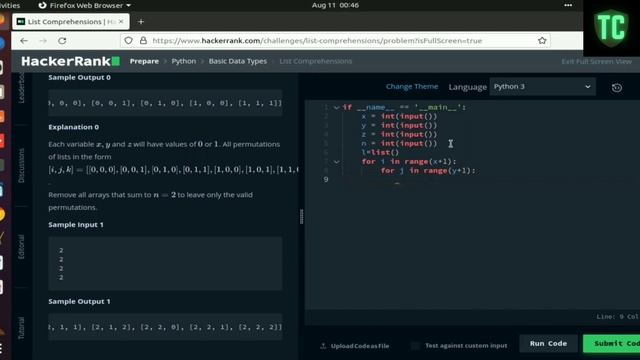Screen dimensions: 640x360
Task: Click the 'Sample Output 1' heading
Action: coord(79,302)
